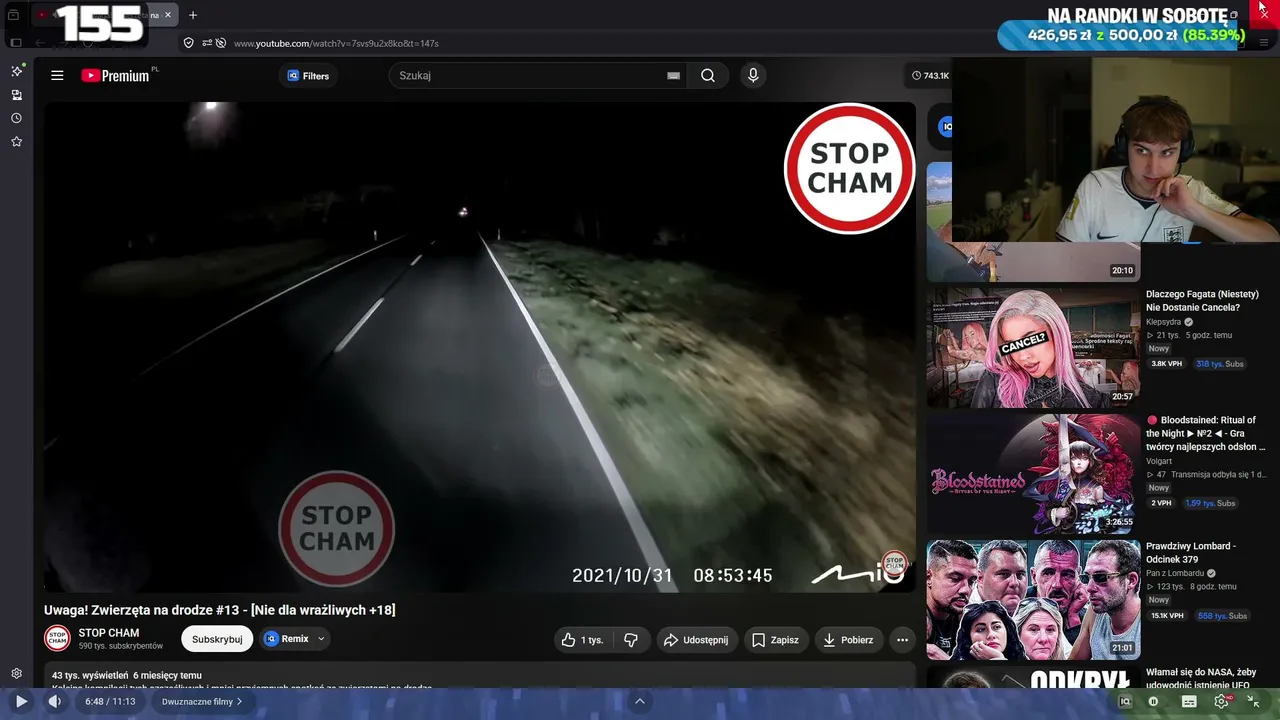Open the Dlaczego Fagata video thumbnail
The image size is (1280, 720).
(x=1033, y=348)
